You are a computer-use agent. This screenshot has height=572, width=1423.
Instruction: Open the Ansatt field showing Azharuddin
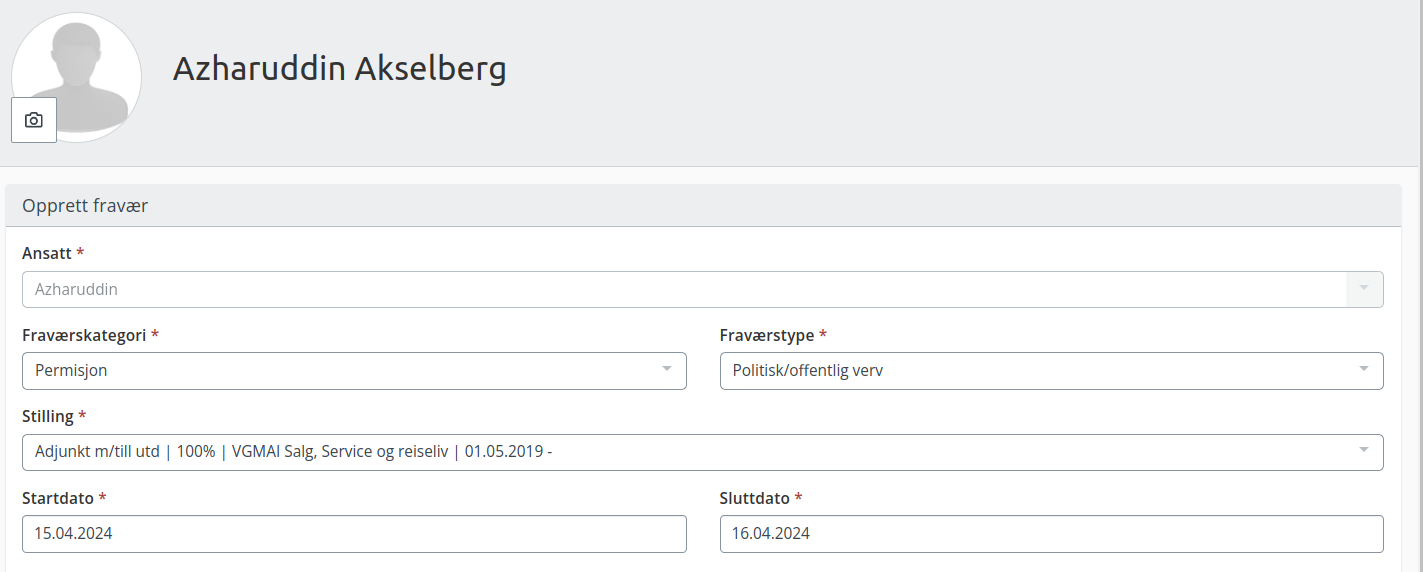pos(703,289)
